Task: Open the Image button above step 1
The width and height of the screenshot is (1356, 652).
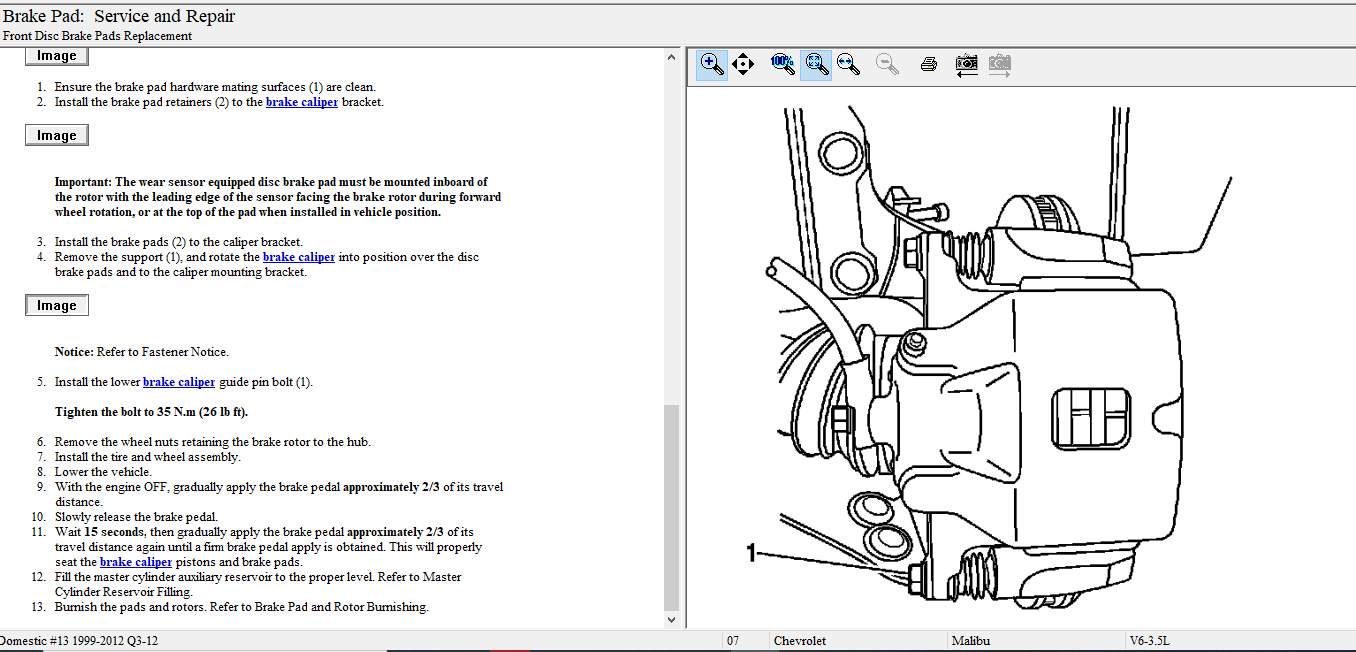Action: tap(57, 56)
